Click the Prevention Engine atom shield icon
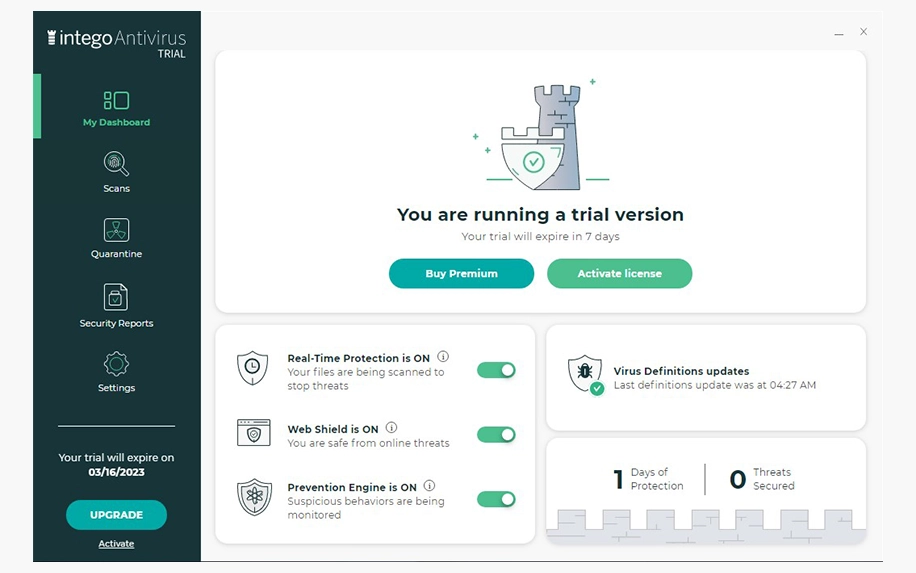Viewport: 916px width, 573px height. click(254, 497)
